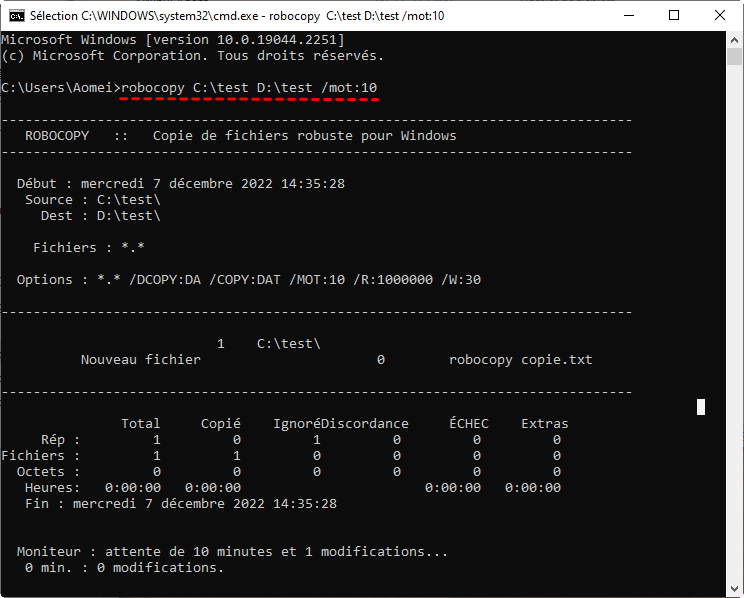Click '/R:1000000' in the Options line
Image resolution: width=744 pixels, height=598 pixels.
pos(393,280)
